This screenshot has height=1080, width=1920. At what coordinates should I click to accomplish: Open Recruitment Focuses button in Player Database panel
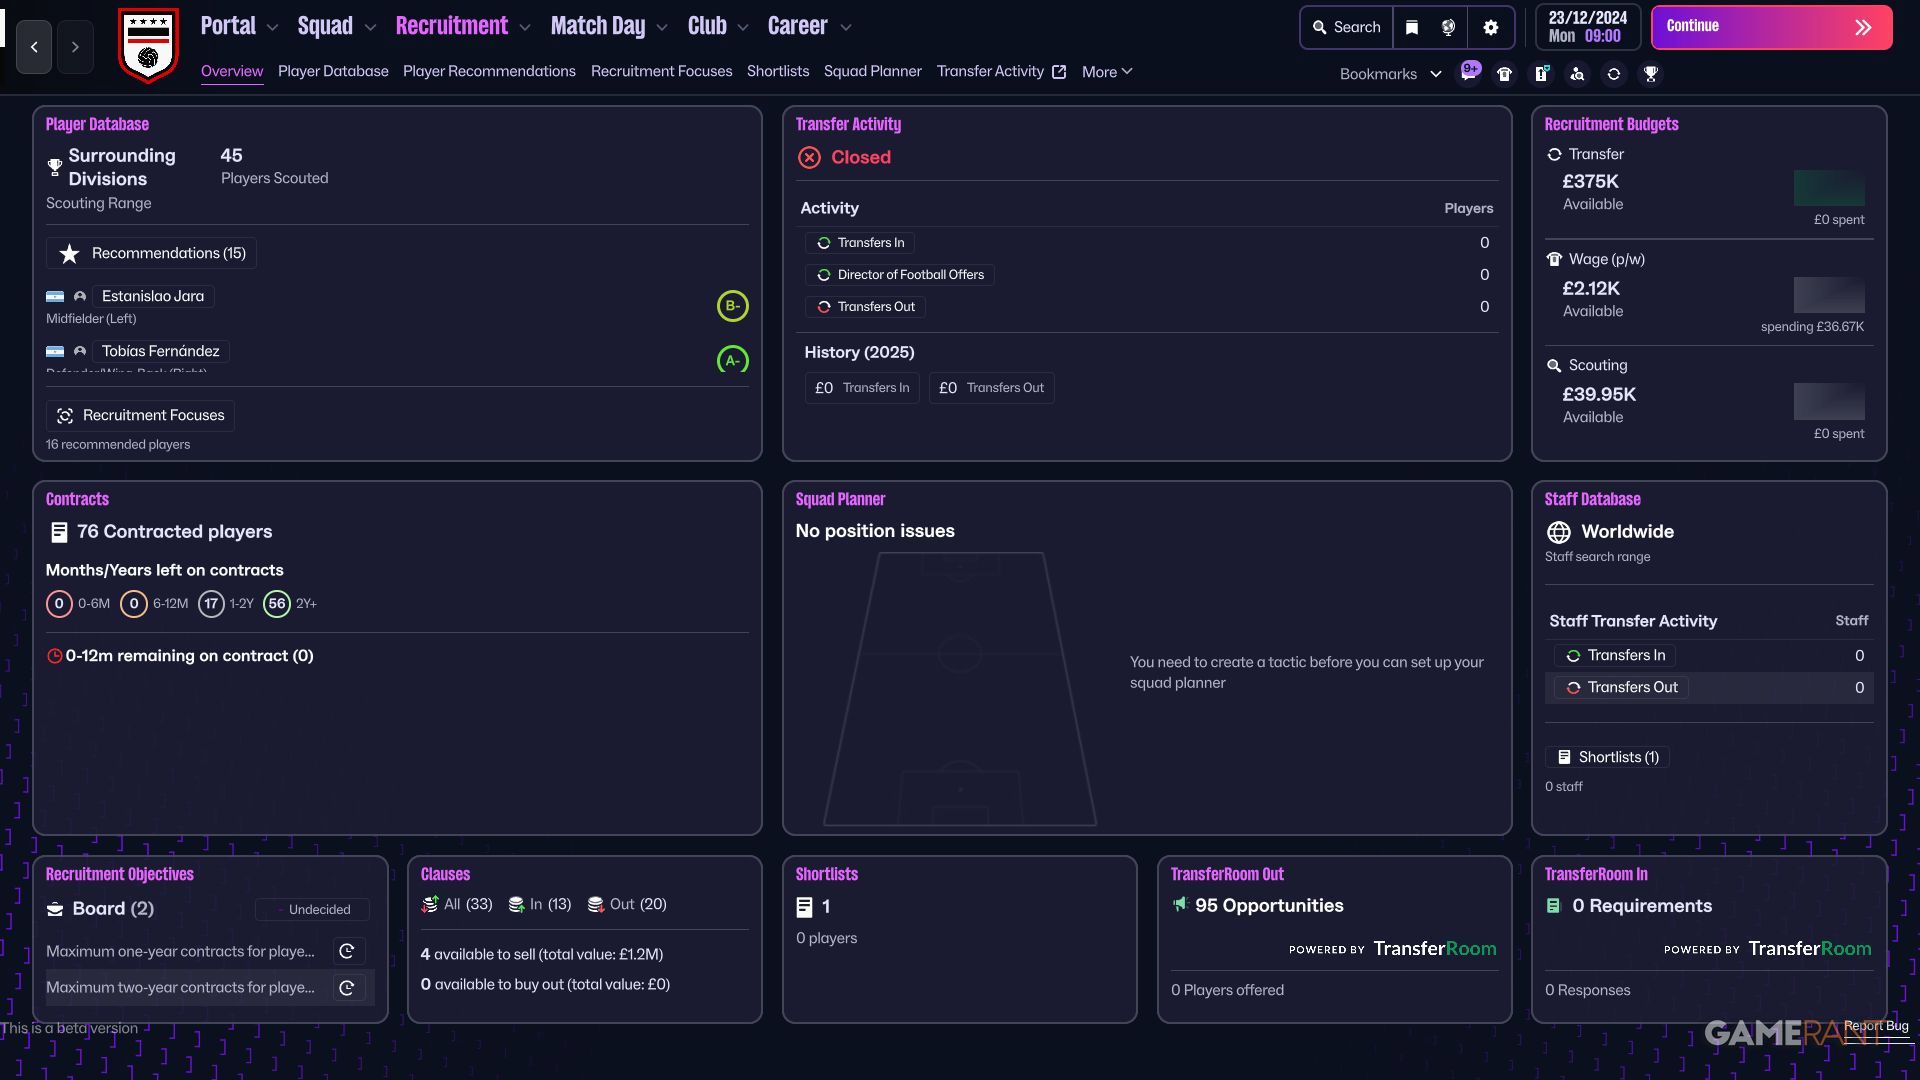pyautogui.click(x=140, y=415)
